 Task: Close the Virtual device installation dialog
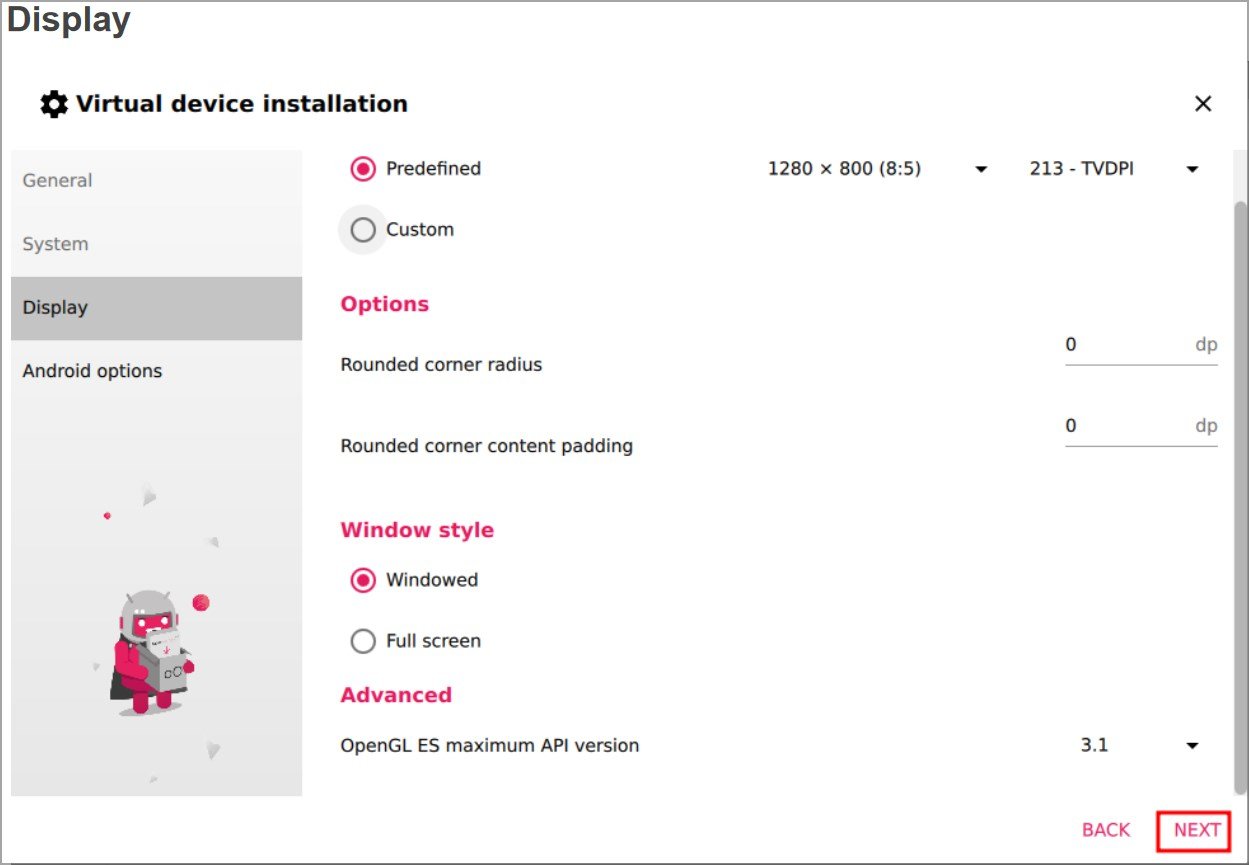1203,104
